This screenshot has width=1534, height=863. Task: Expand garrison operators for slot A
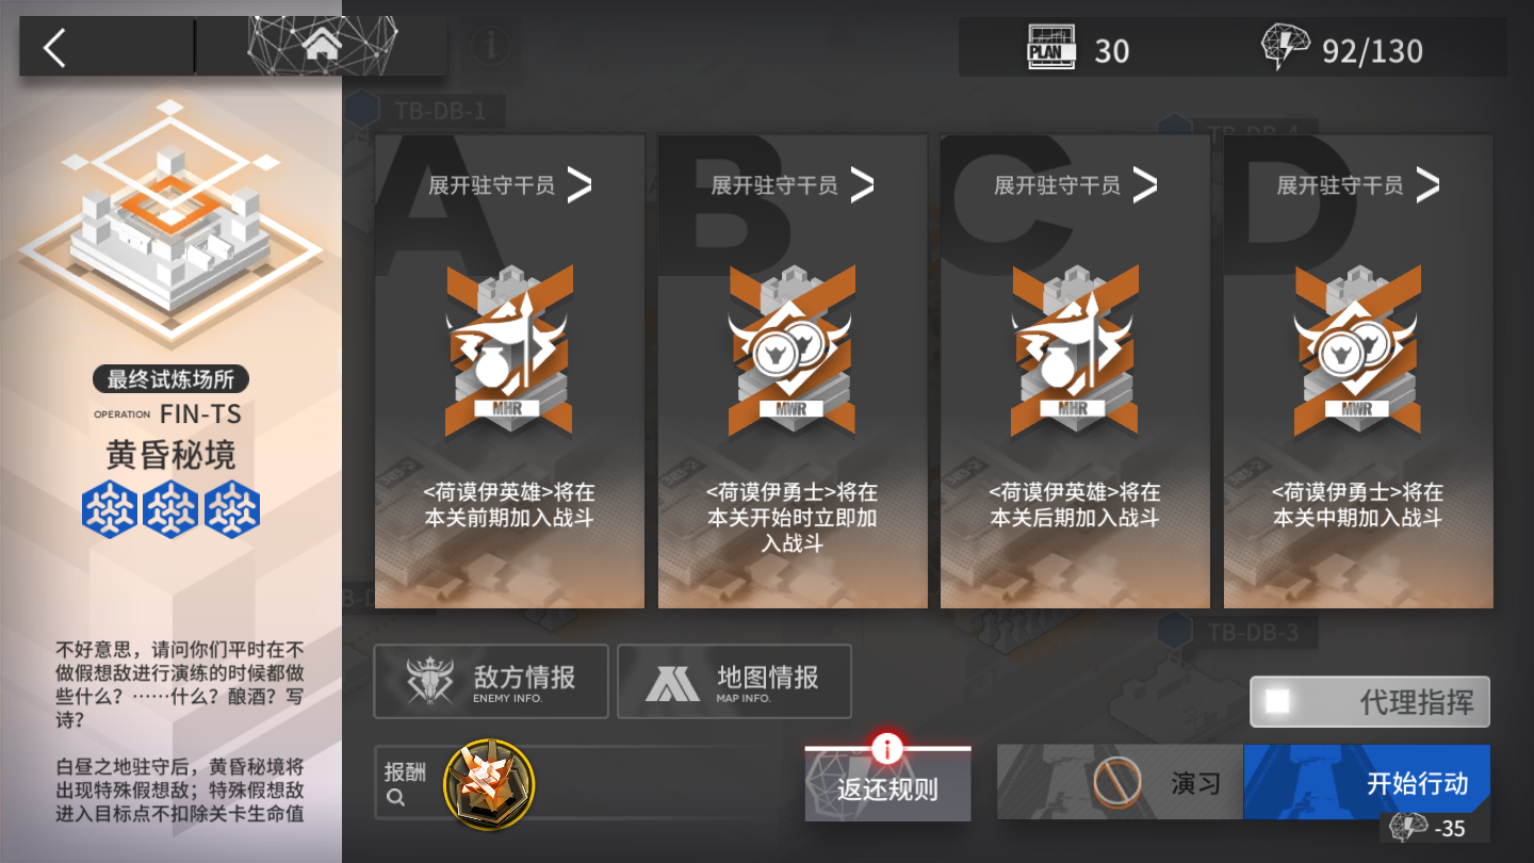[510, 185]
